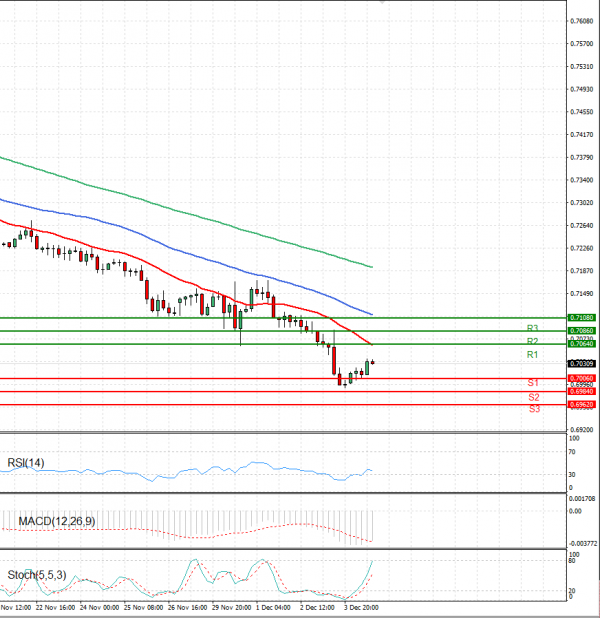Select the S2 support label
Image resolution: width=600 pixels, height=618 pixels.
pyautogui.click(x=534, y=397)
